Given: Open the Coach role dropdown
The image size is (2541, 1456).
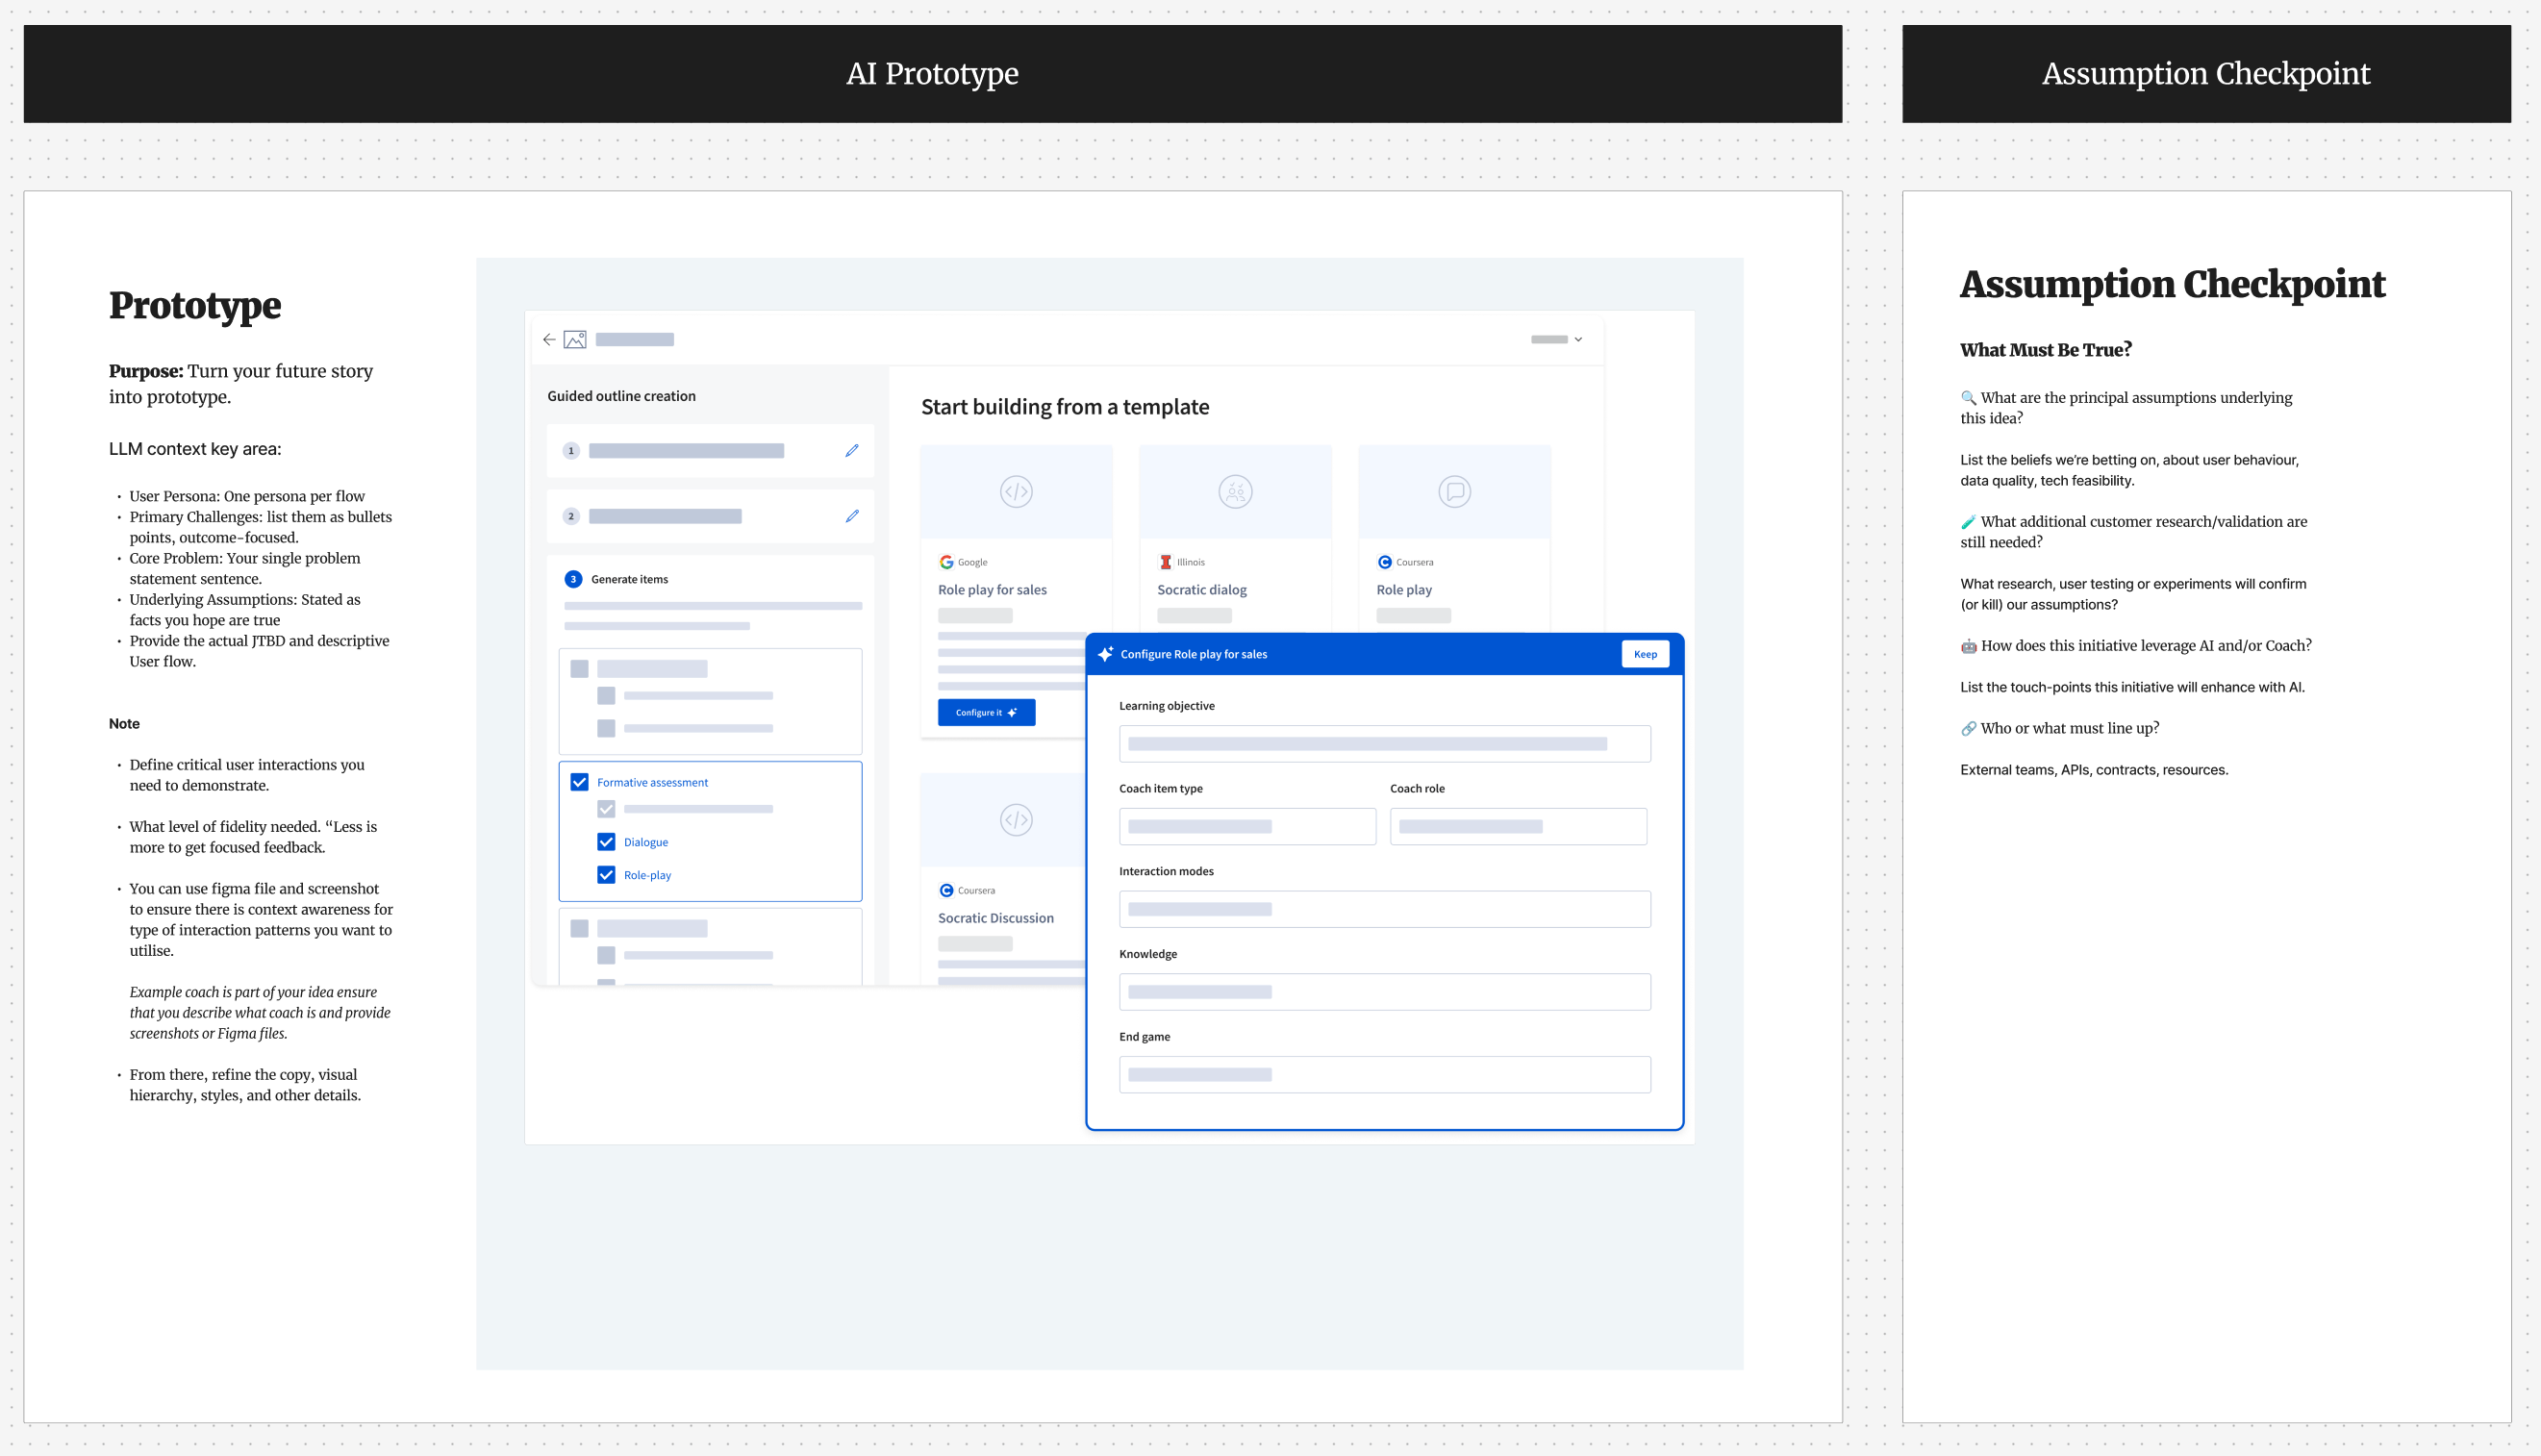Looking at the screenshot, I should point(1517,827).
